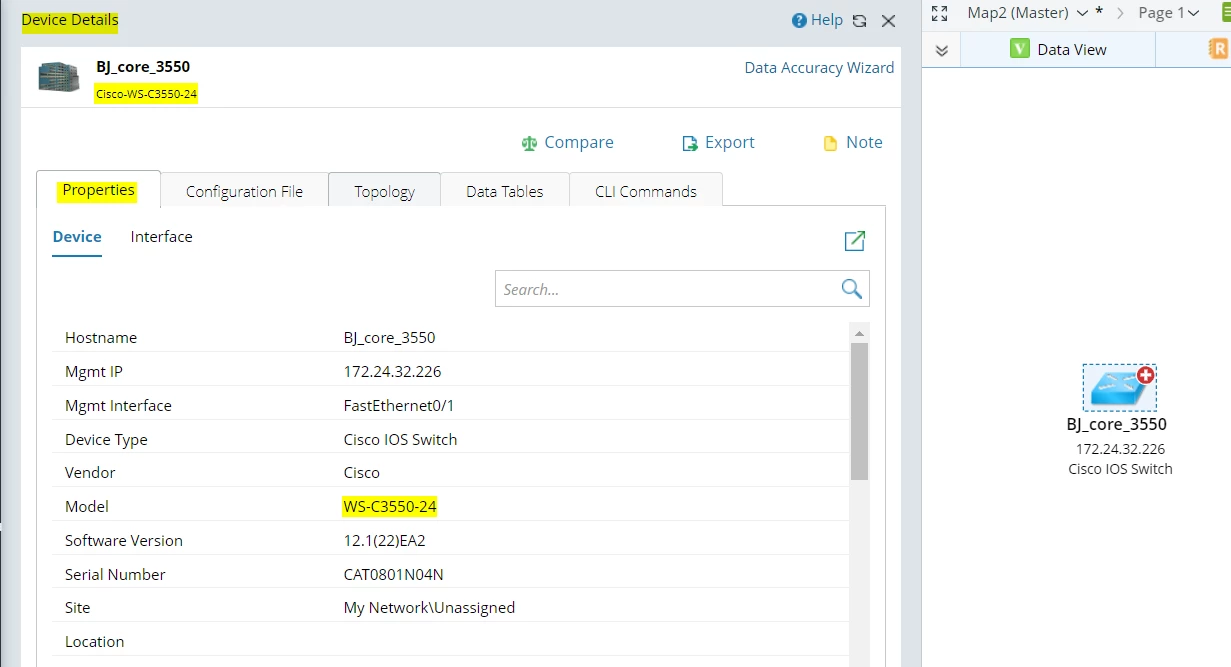Select the Data View tab
1231x667 pixels.
[x=1058, y=49]
